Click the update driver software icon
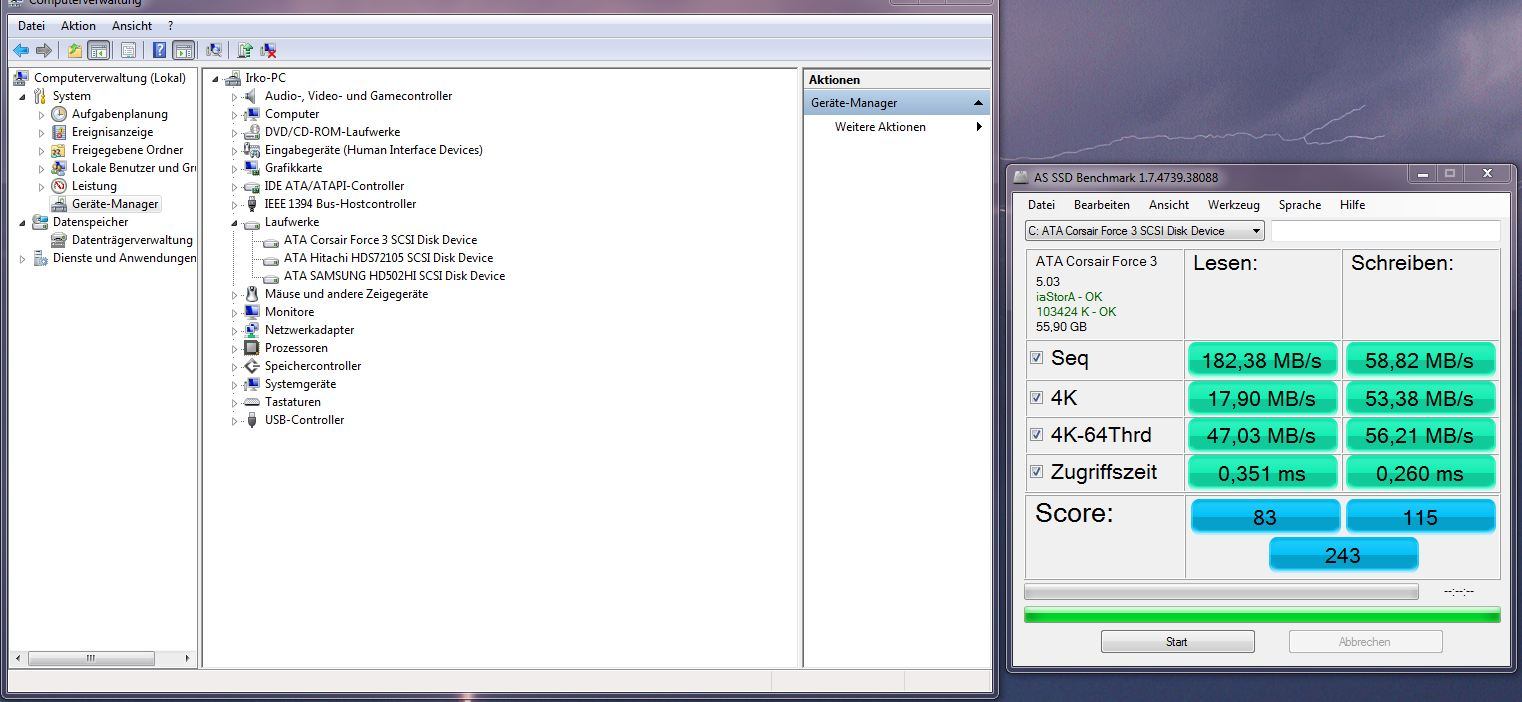 point(245,50)
